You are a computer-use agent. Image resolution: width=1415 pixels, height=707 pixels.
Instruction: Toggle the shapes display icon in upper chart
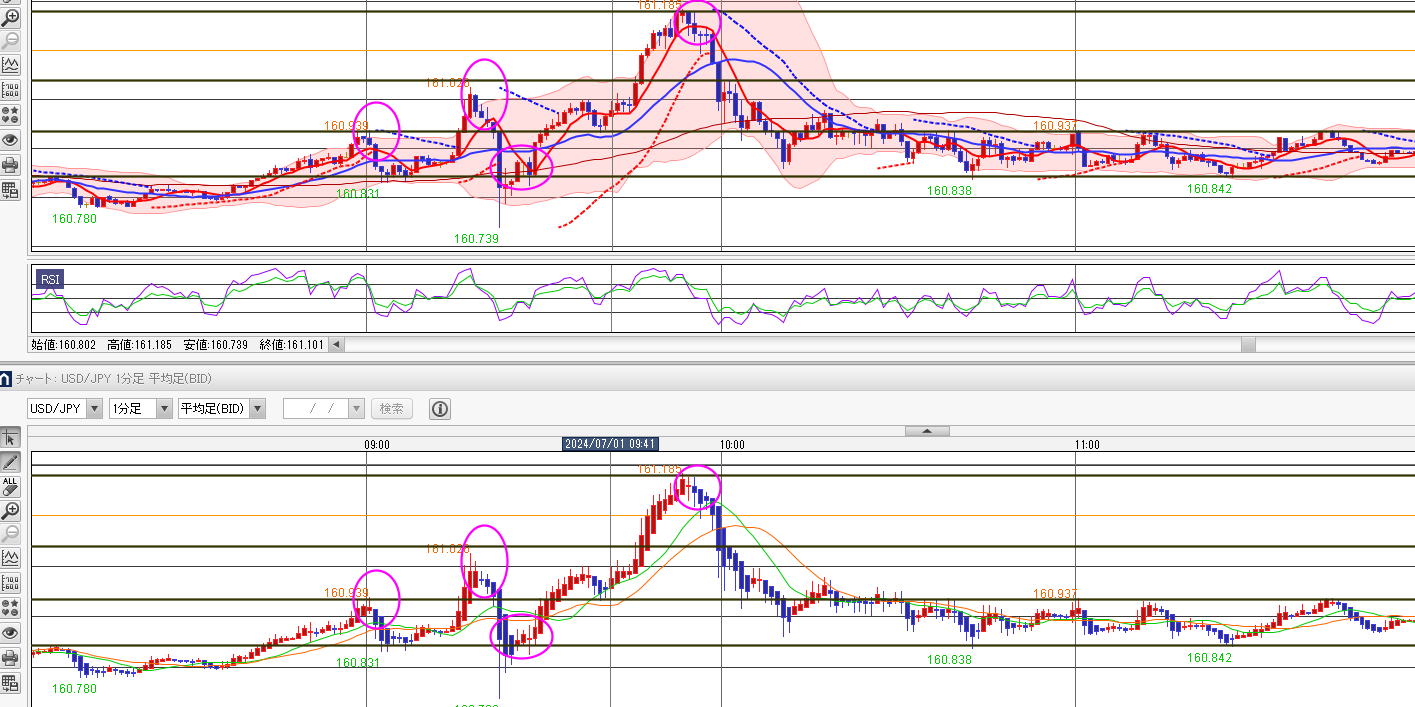(x=10, y=115)
